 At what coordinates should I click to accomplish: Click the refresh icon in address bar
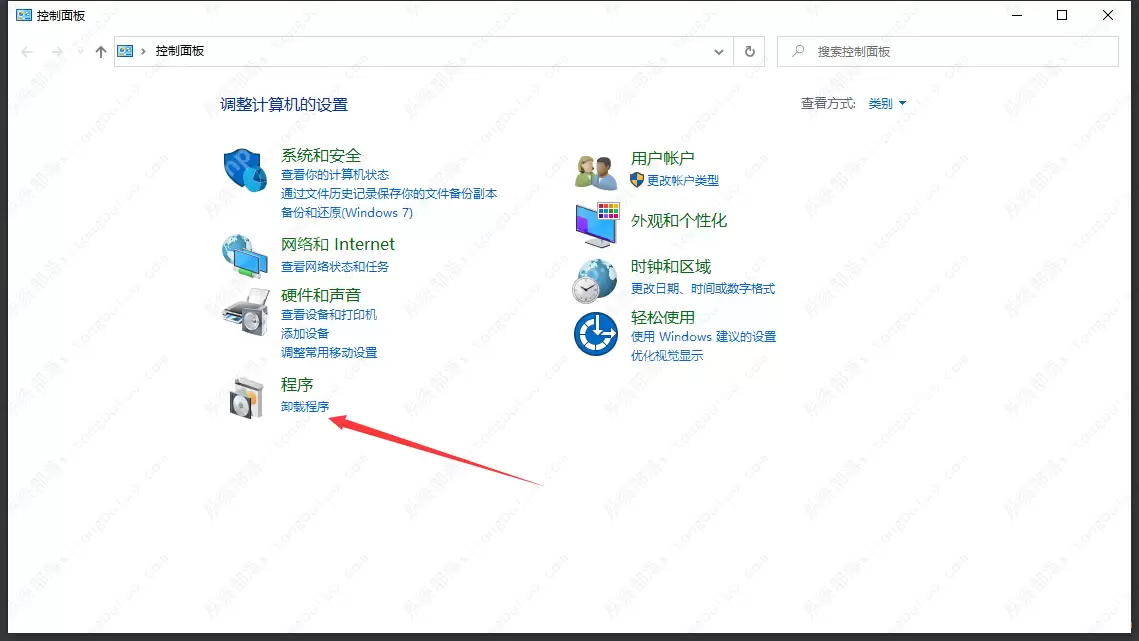pos(749,51)
